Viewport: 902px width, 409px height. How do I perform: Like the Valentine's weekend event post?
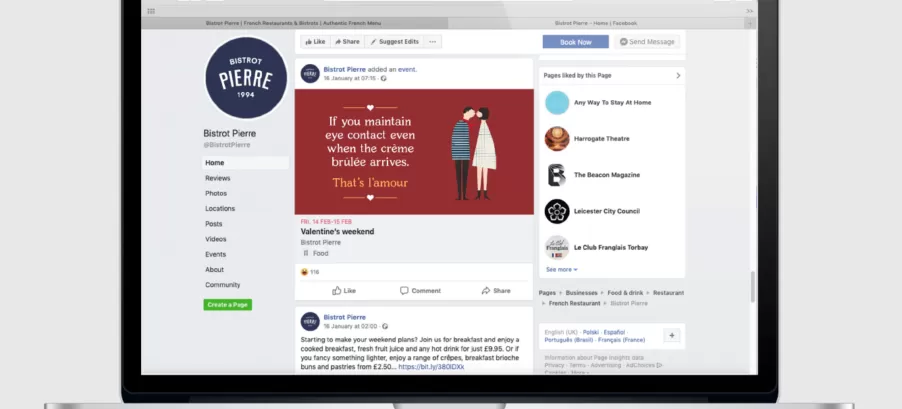(x=344, y=291)
